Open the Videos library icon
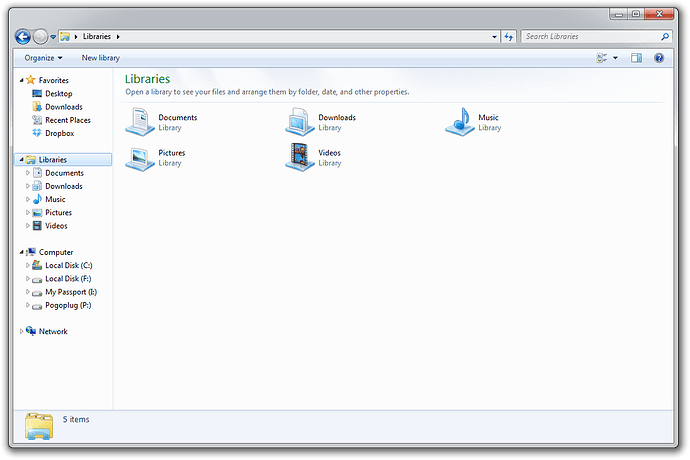 300,158
